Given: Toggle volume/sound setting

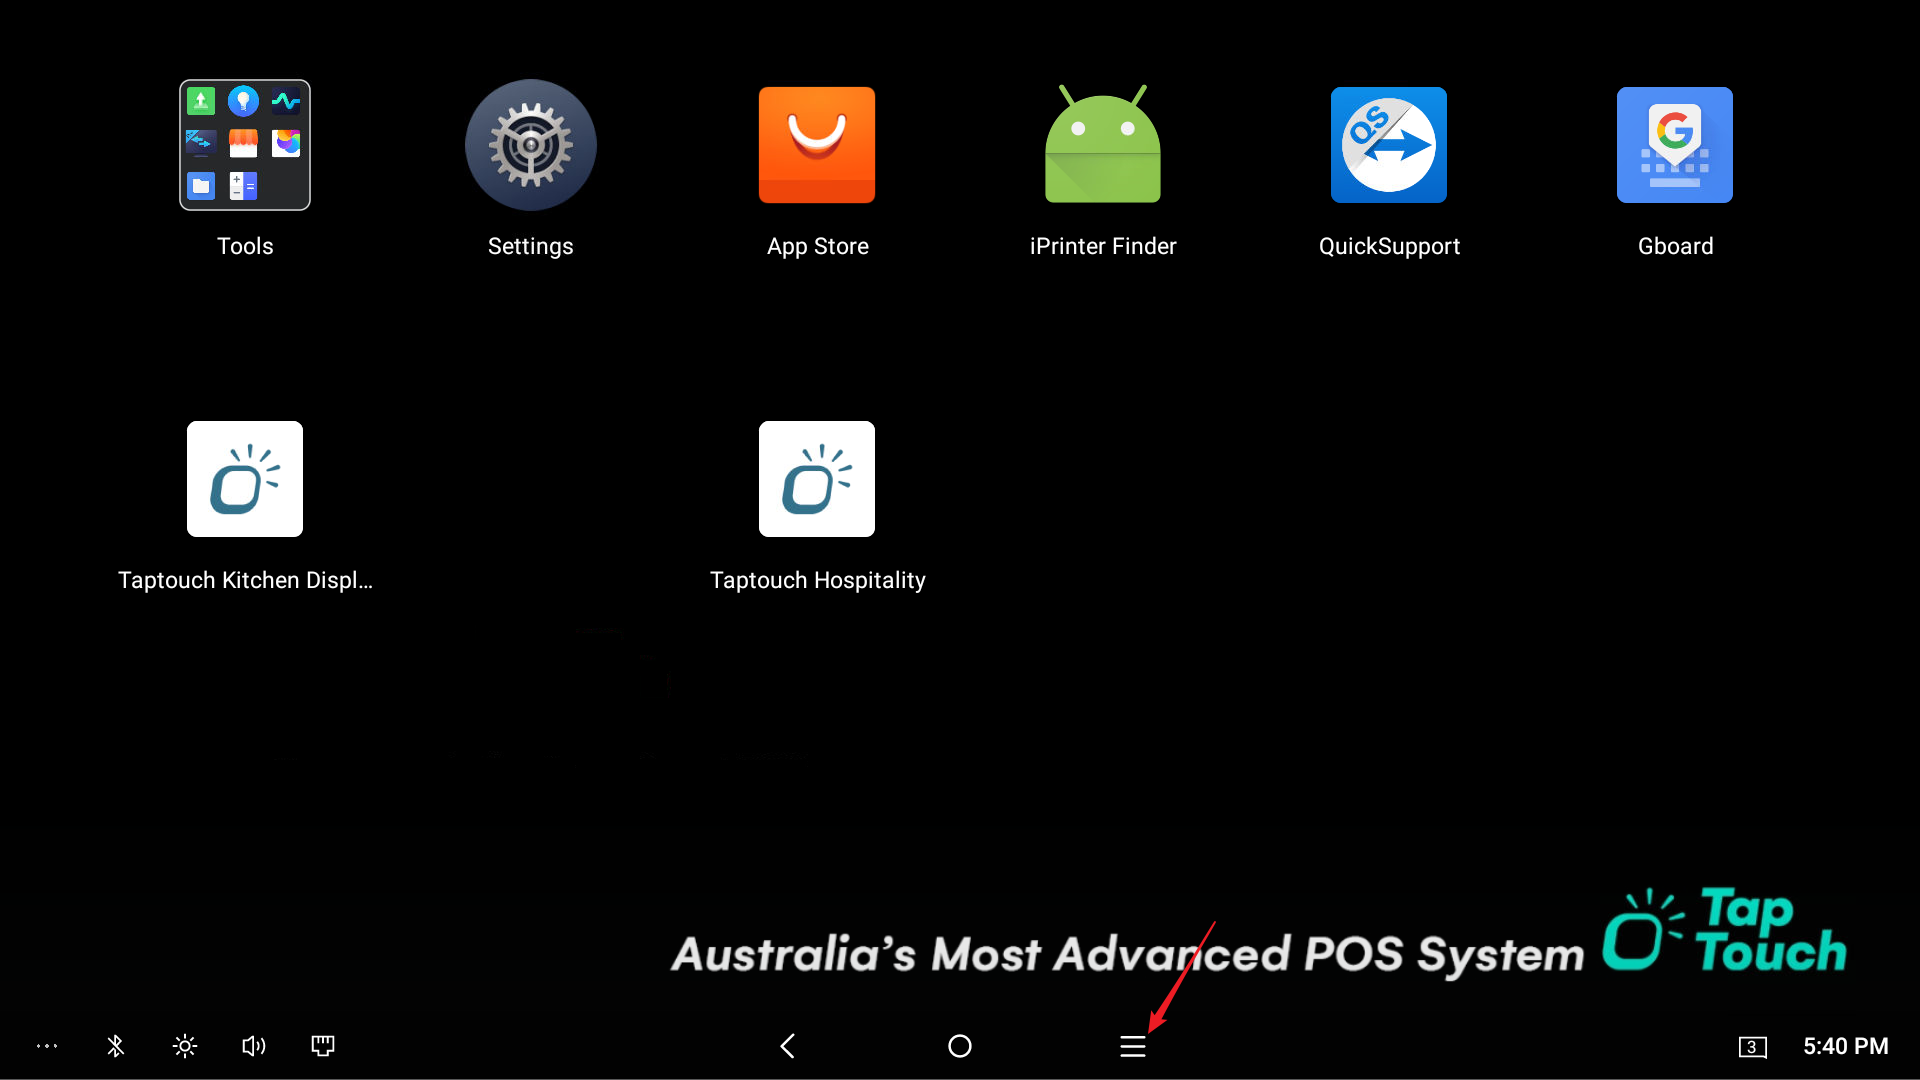Looking at the screenshot, I should click(x=253, y=1046).
